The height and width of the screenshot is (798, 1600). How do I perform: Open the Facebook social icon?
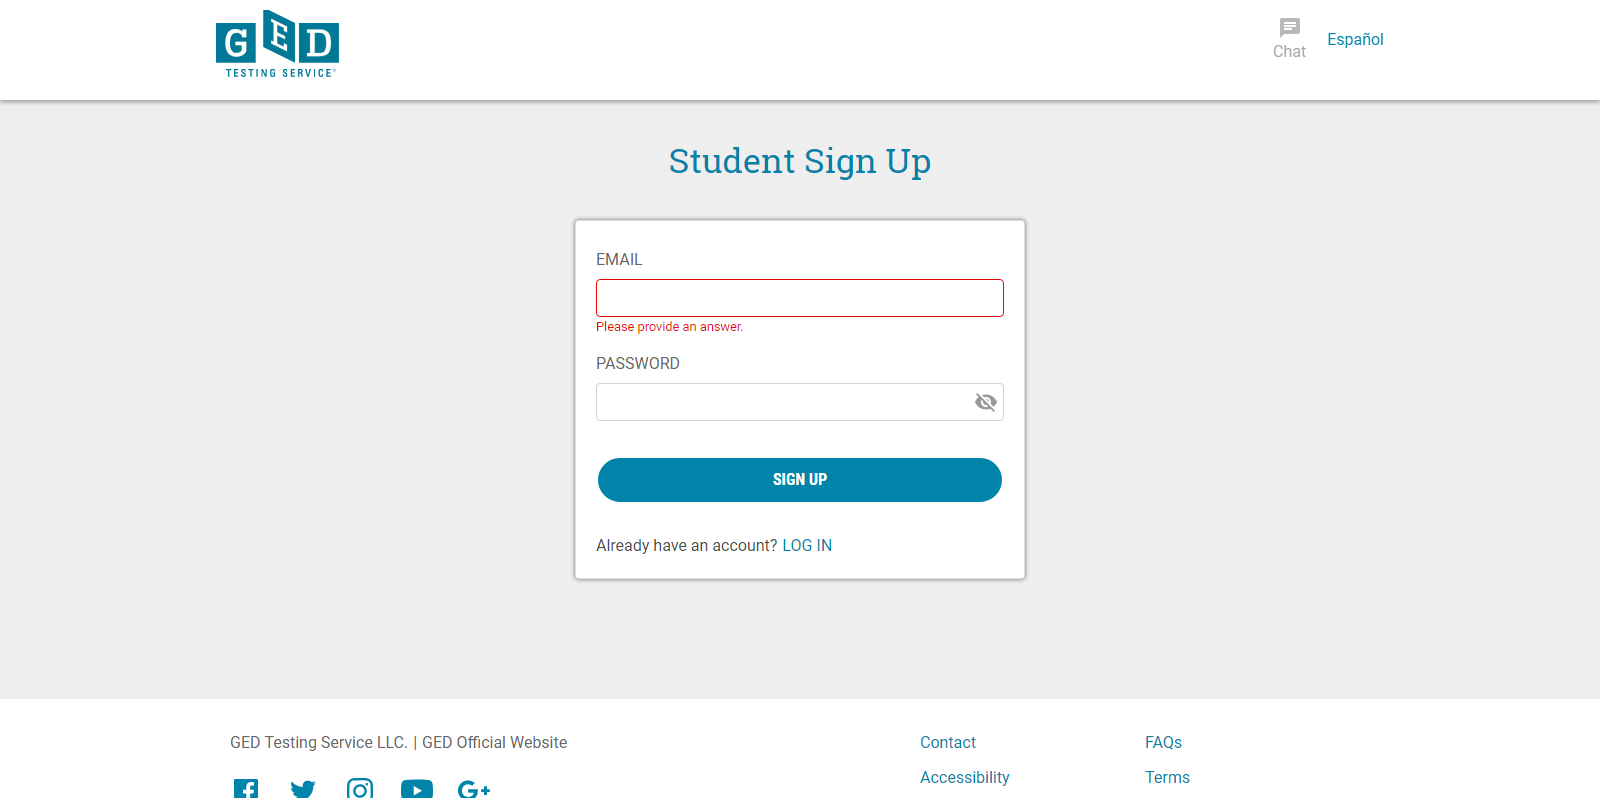click(x=246, y=789)
